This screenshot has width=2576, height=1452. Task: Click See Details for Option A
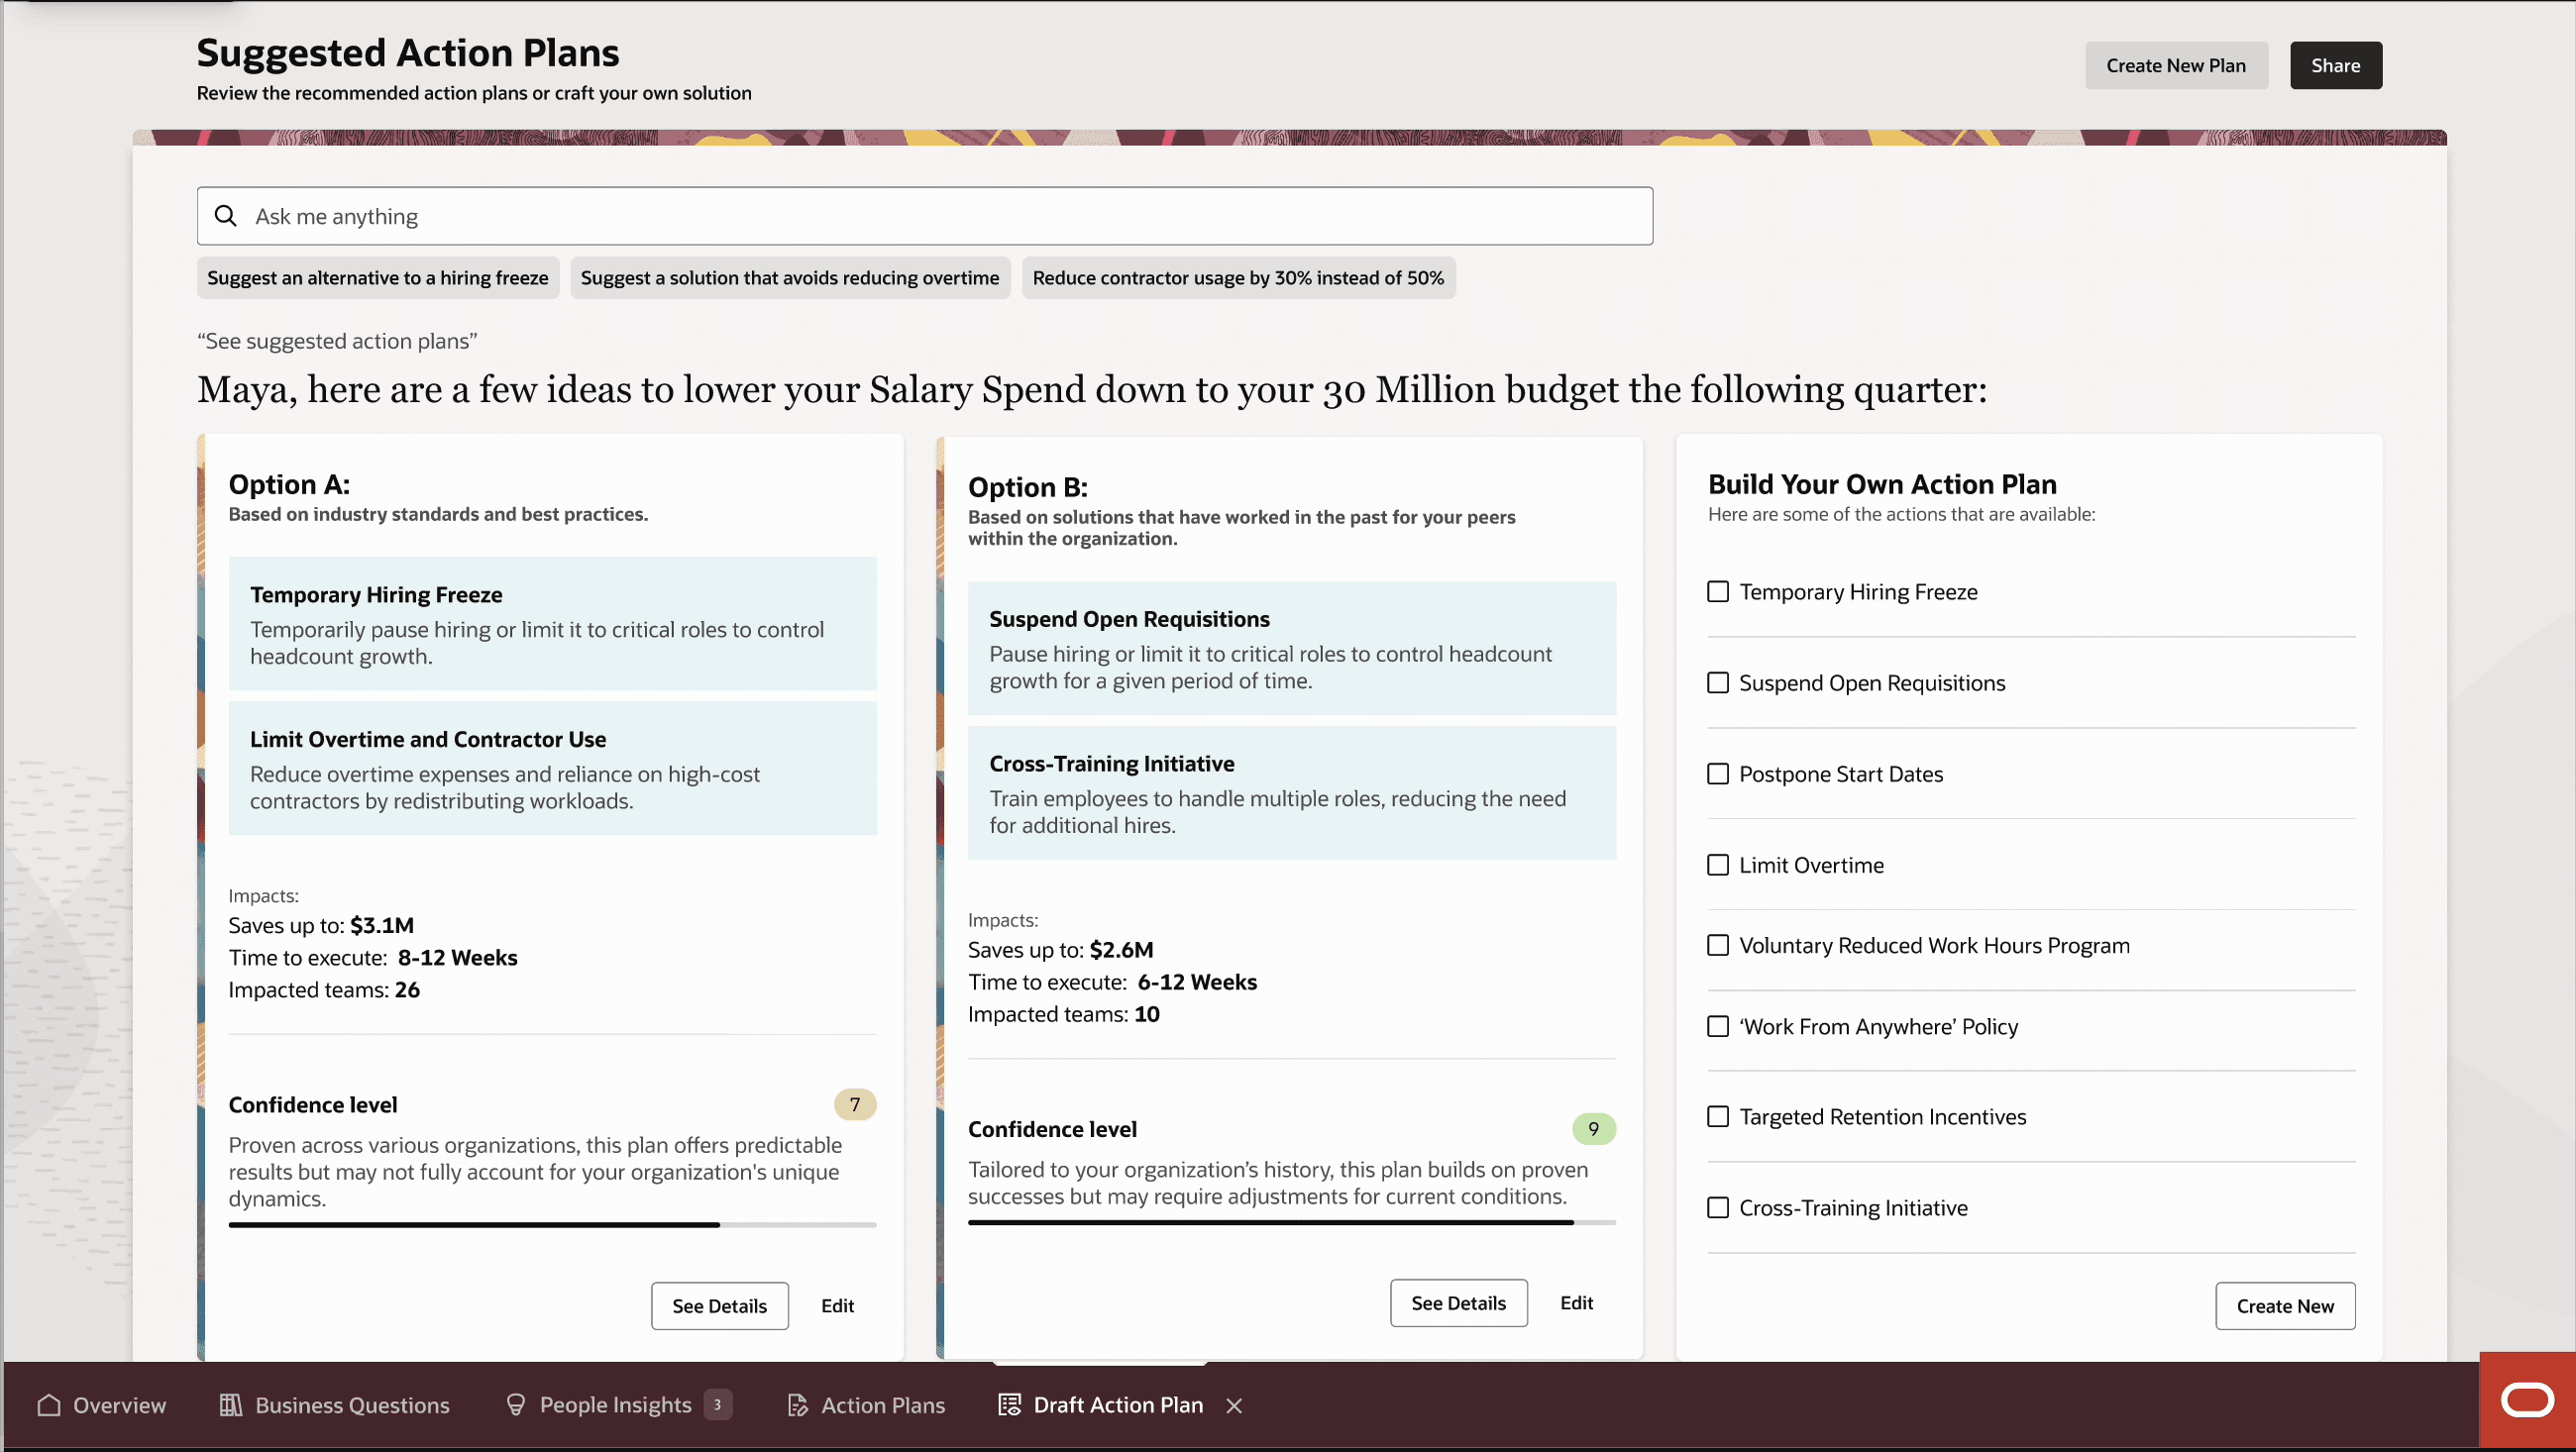pyautogui.click(x=720, y=1306)
